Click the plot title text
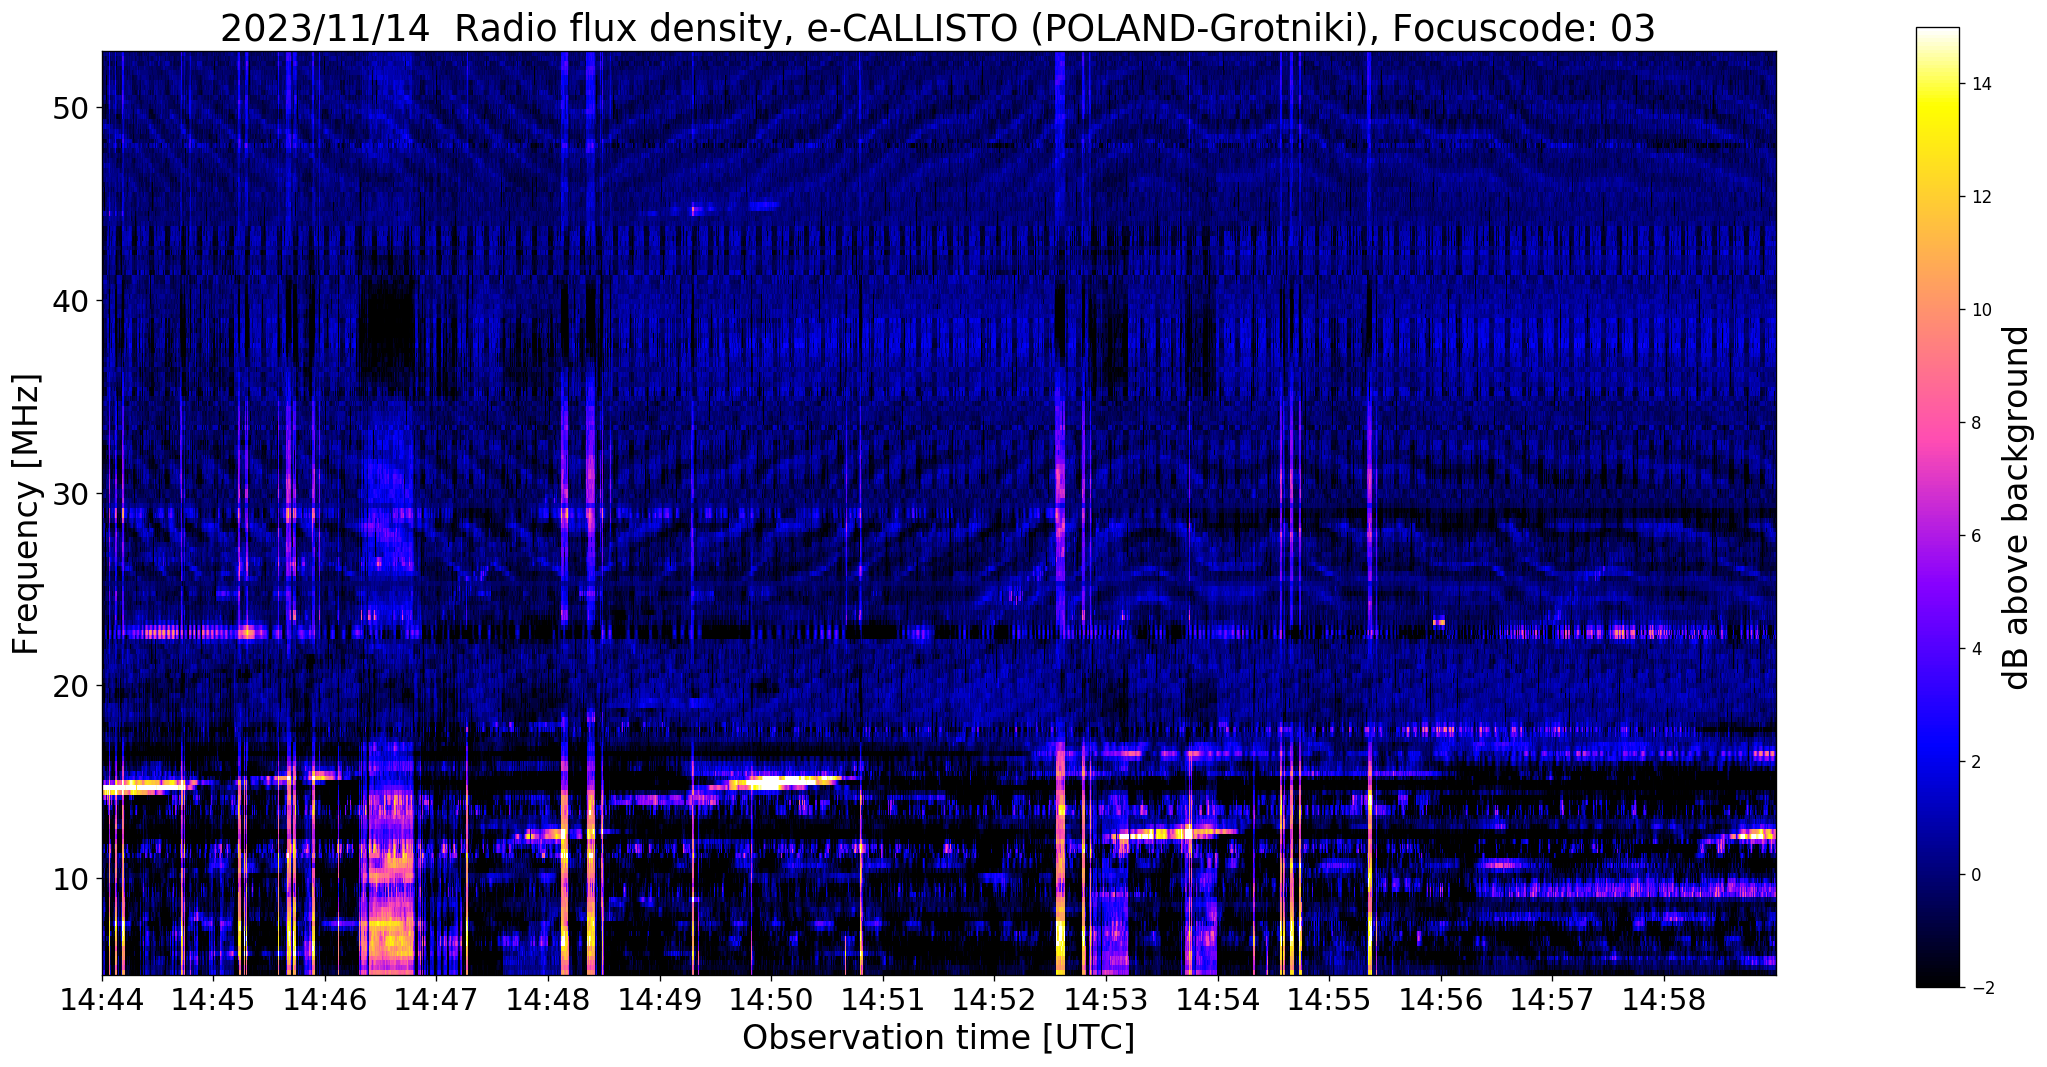 pos(938,28)
